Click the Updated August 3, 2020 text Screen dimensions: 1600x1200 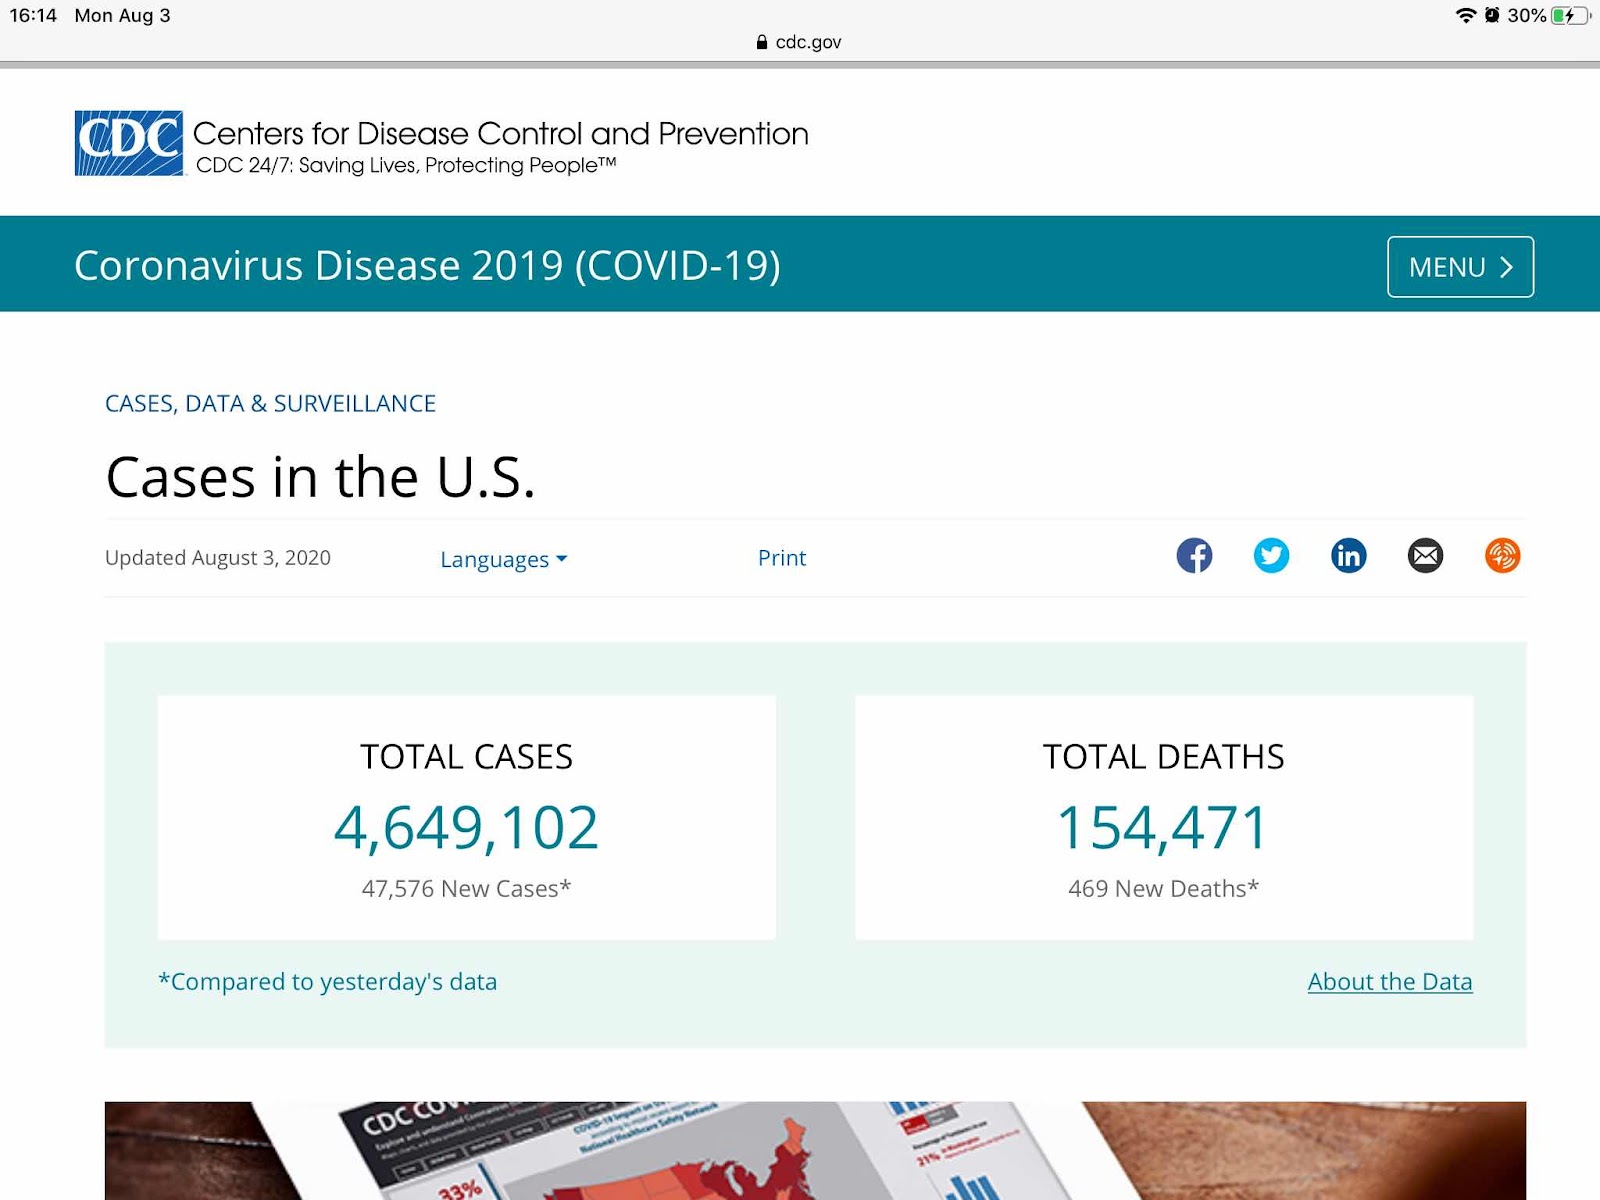tap(218, 558)
